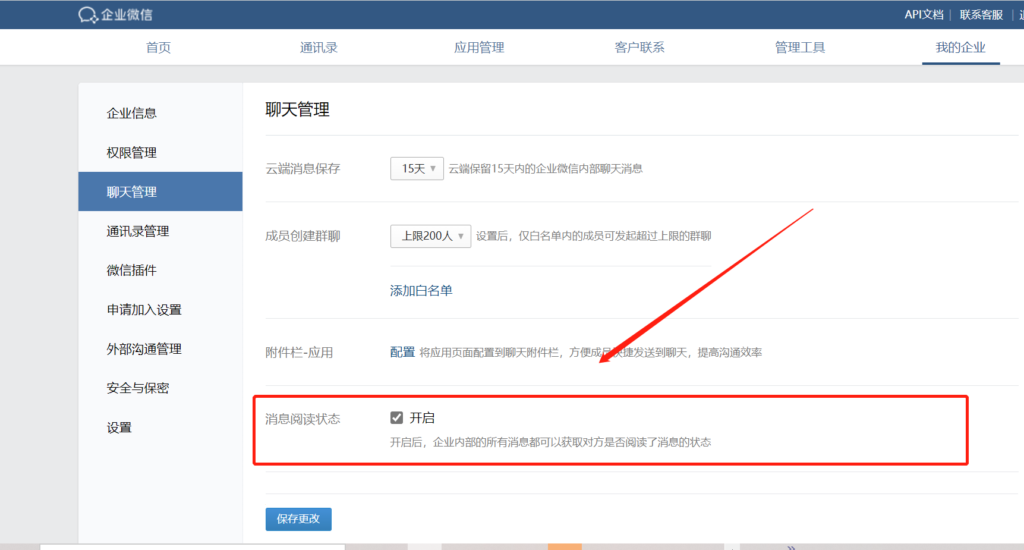
Task: Open 通讯录管理 in the sidebar
Action: [138, 231]
